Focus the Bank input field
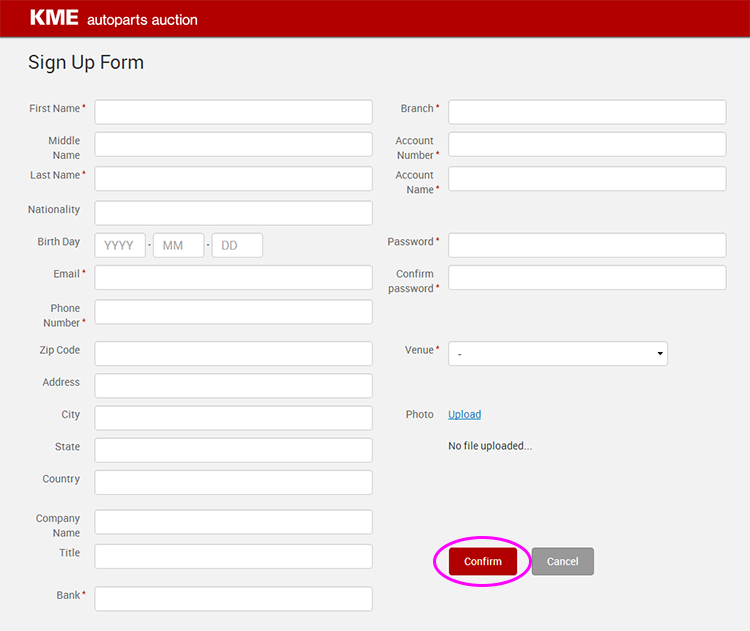This screenshot has height=631, width=750. coord(233,599)
